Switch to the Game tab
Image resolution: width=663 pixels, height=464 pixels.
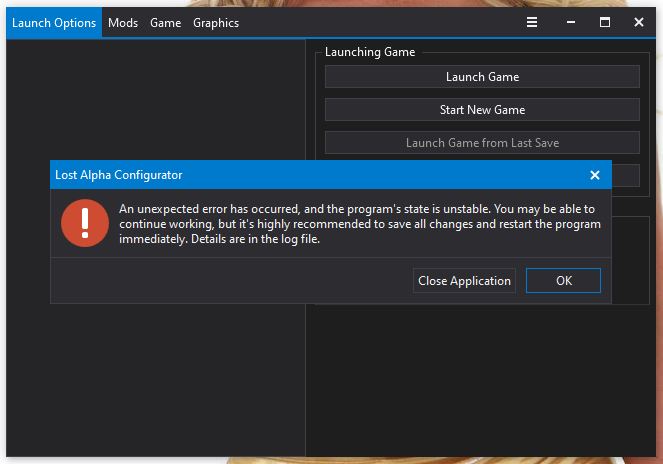[x=165, y=23]
